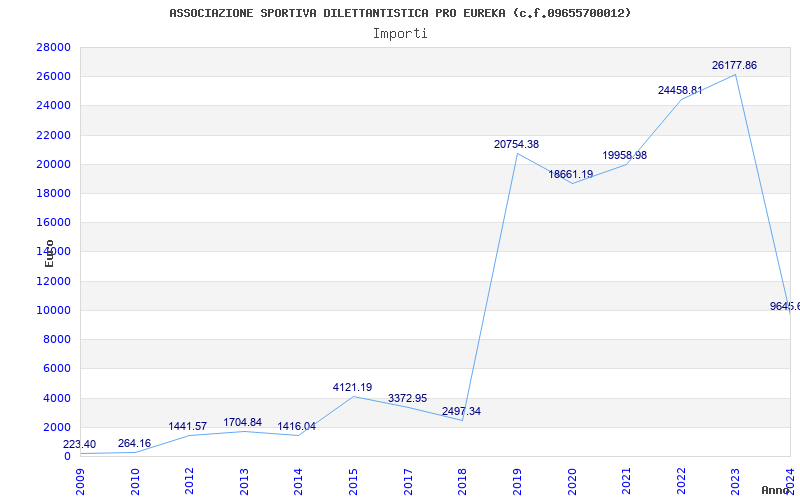This screenshot has width=800, height=500.
Task: Click the y-axis value 28000
Action: (x=53, y=47)
